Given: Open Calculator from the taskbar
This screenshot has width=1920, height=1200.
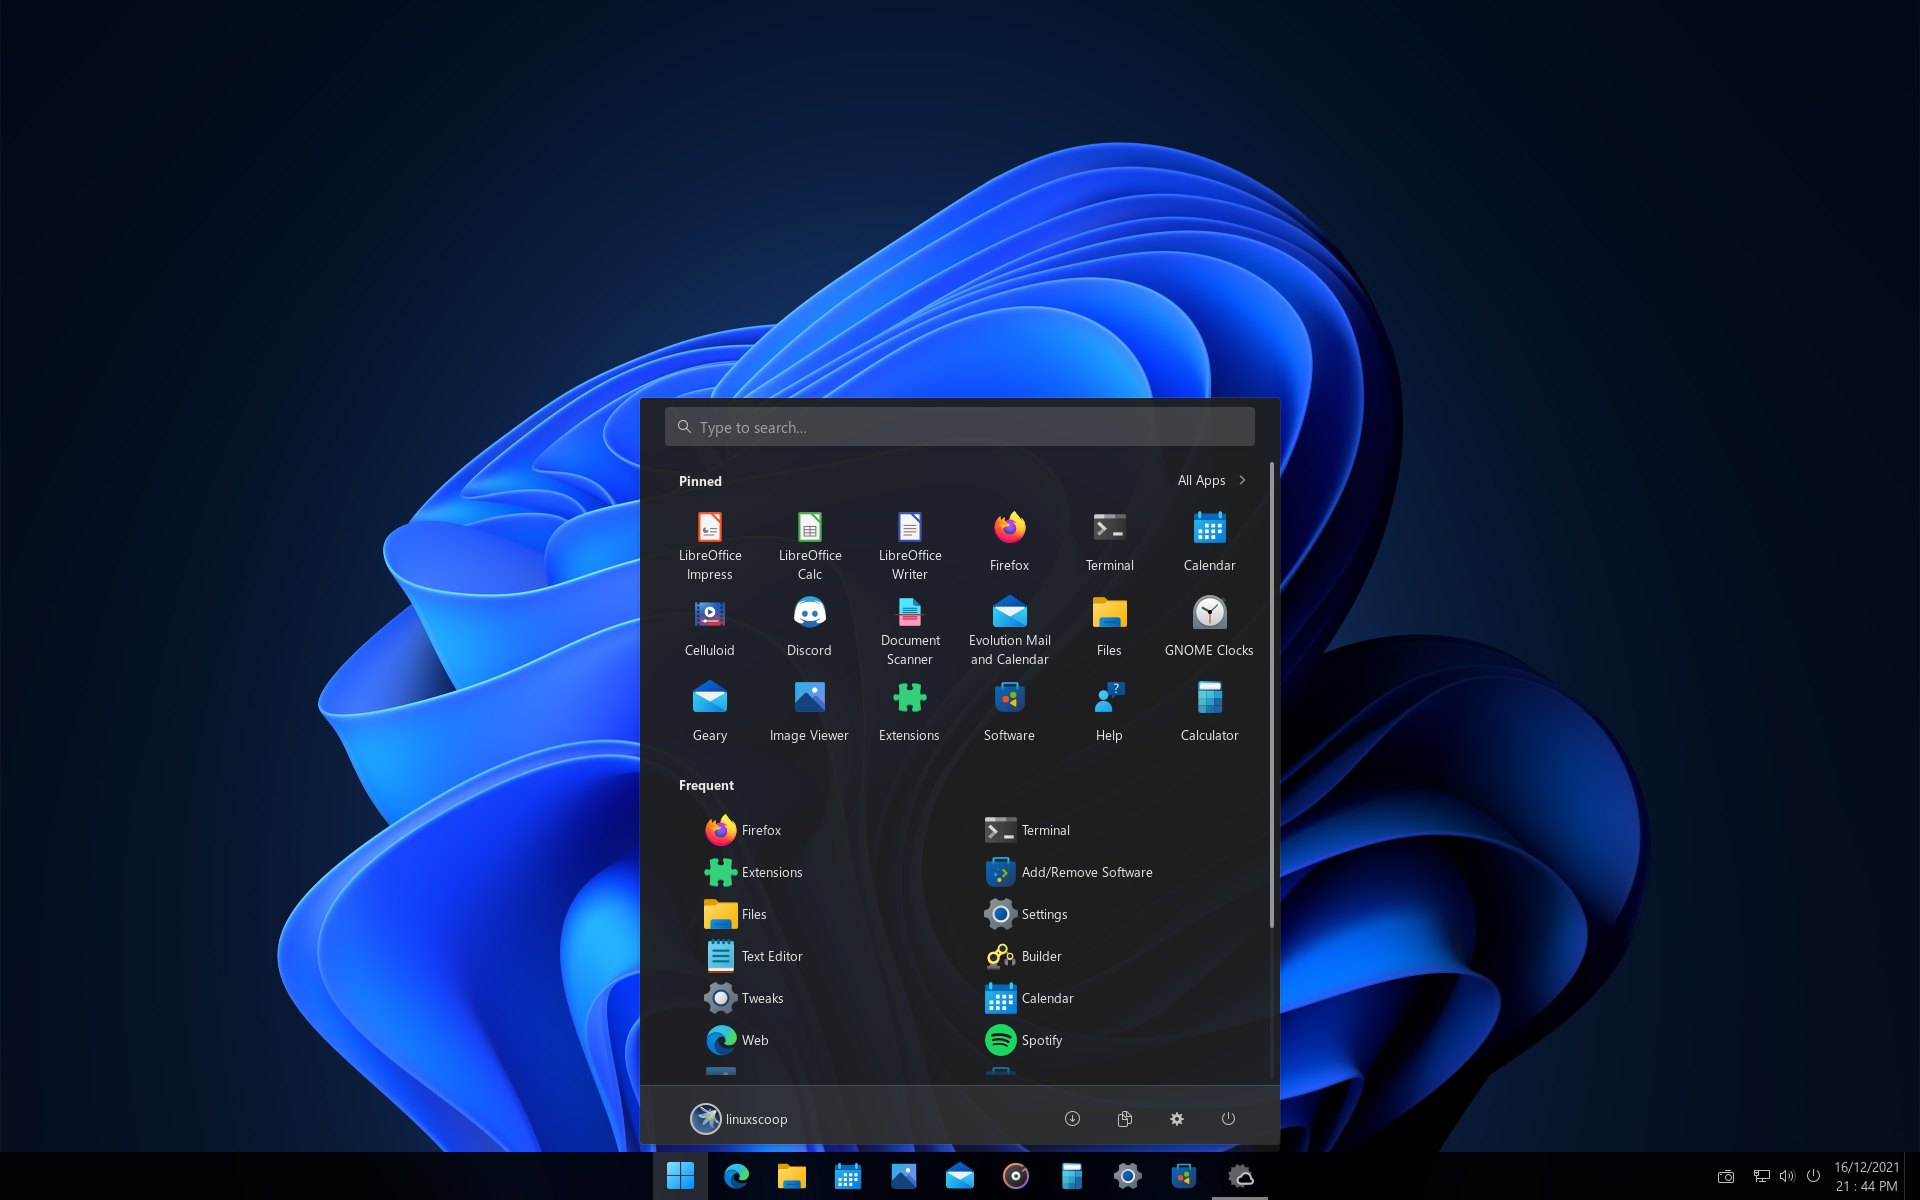Looking at the screenshot, I should pos(1072,1176).
